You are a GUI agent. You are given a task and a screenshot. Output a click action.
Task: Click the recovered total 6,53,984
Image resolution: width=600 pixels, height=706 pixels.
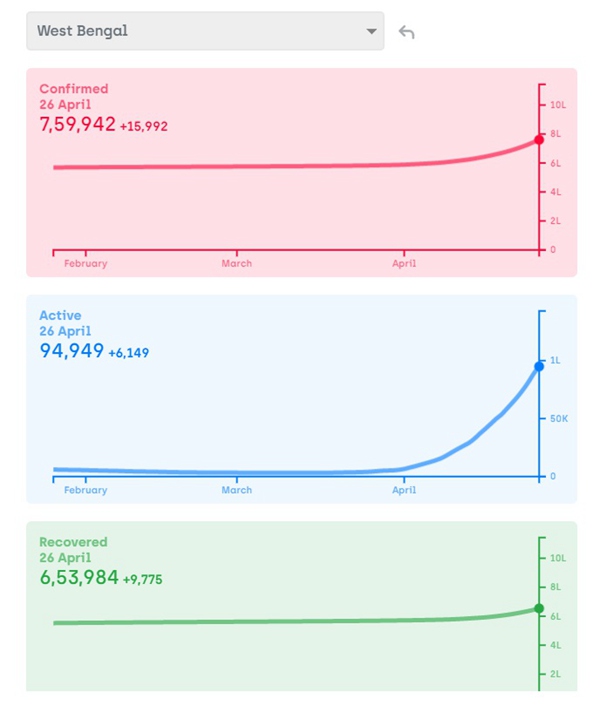[79, 578]
